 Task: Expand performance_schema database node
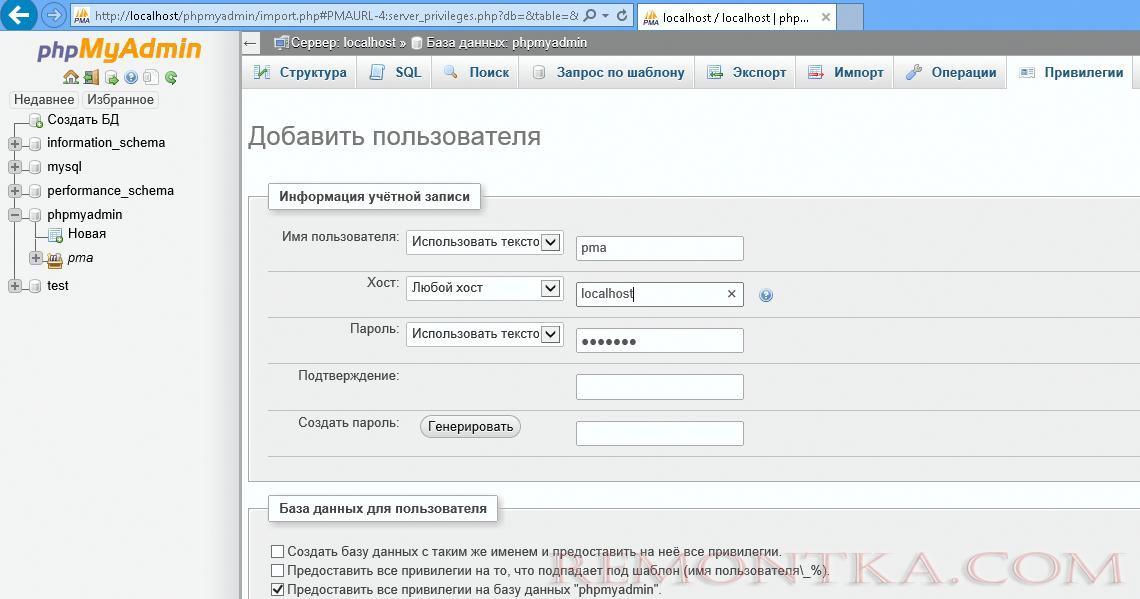click(x=15, y=191)
